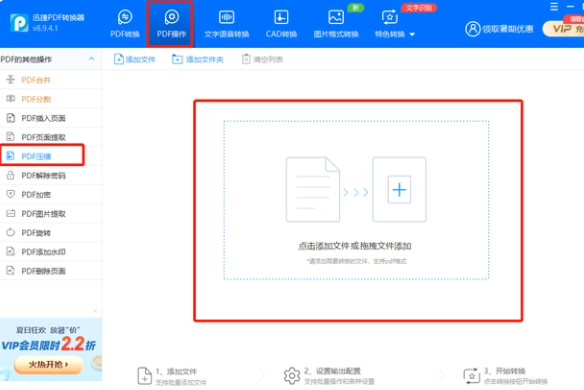Viewport: 584px width, 390px height.
Task: Select PDF图片提取 in the sidebar
Action: click(51, 213)
